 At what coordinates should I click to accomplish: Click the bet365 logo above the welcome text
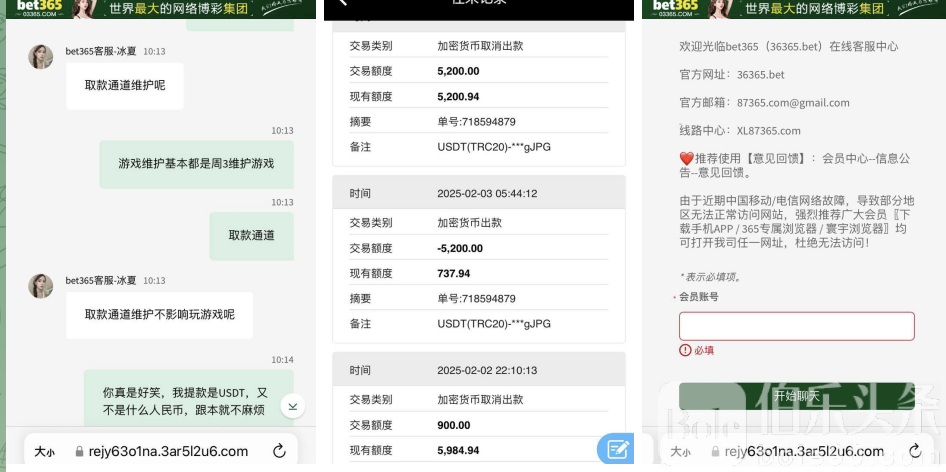coord(676,8)
